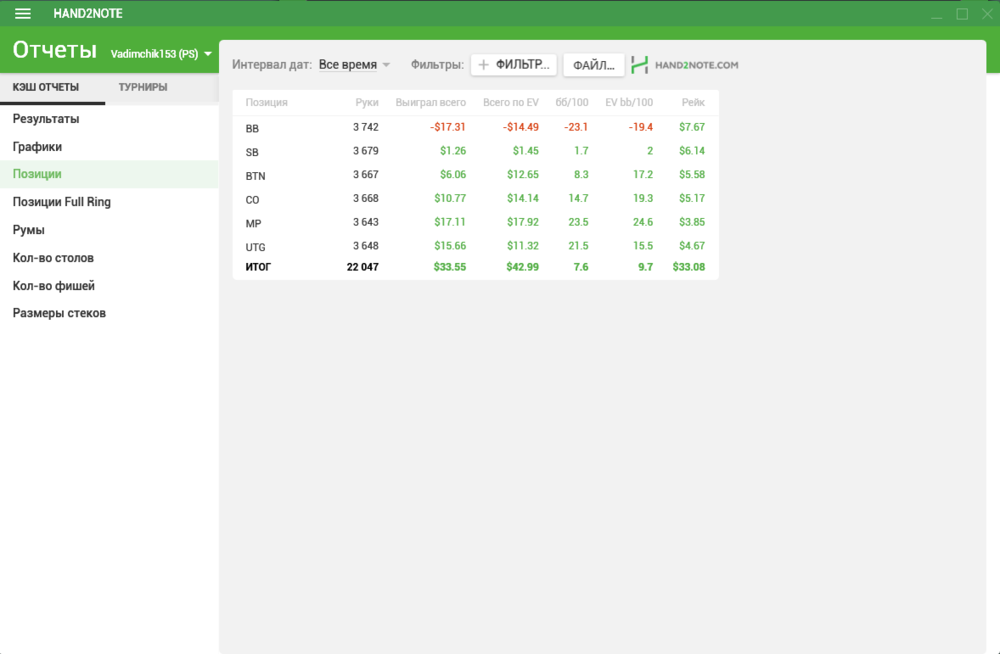
Task: Open the hamburger main menu
Action: point(22,14)
